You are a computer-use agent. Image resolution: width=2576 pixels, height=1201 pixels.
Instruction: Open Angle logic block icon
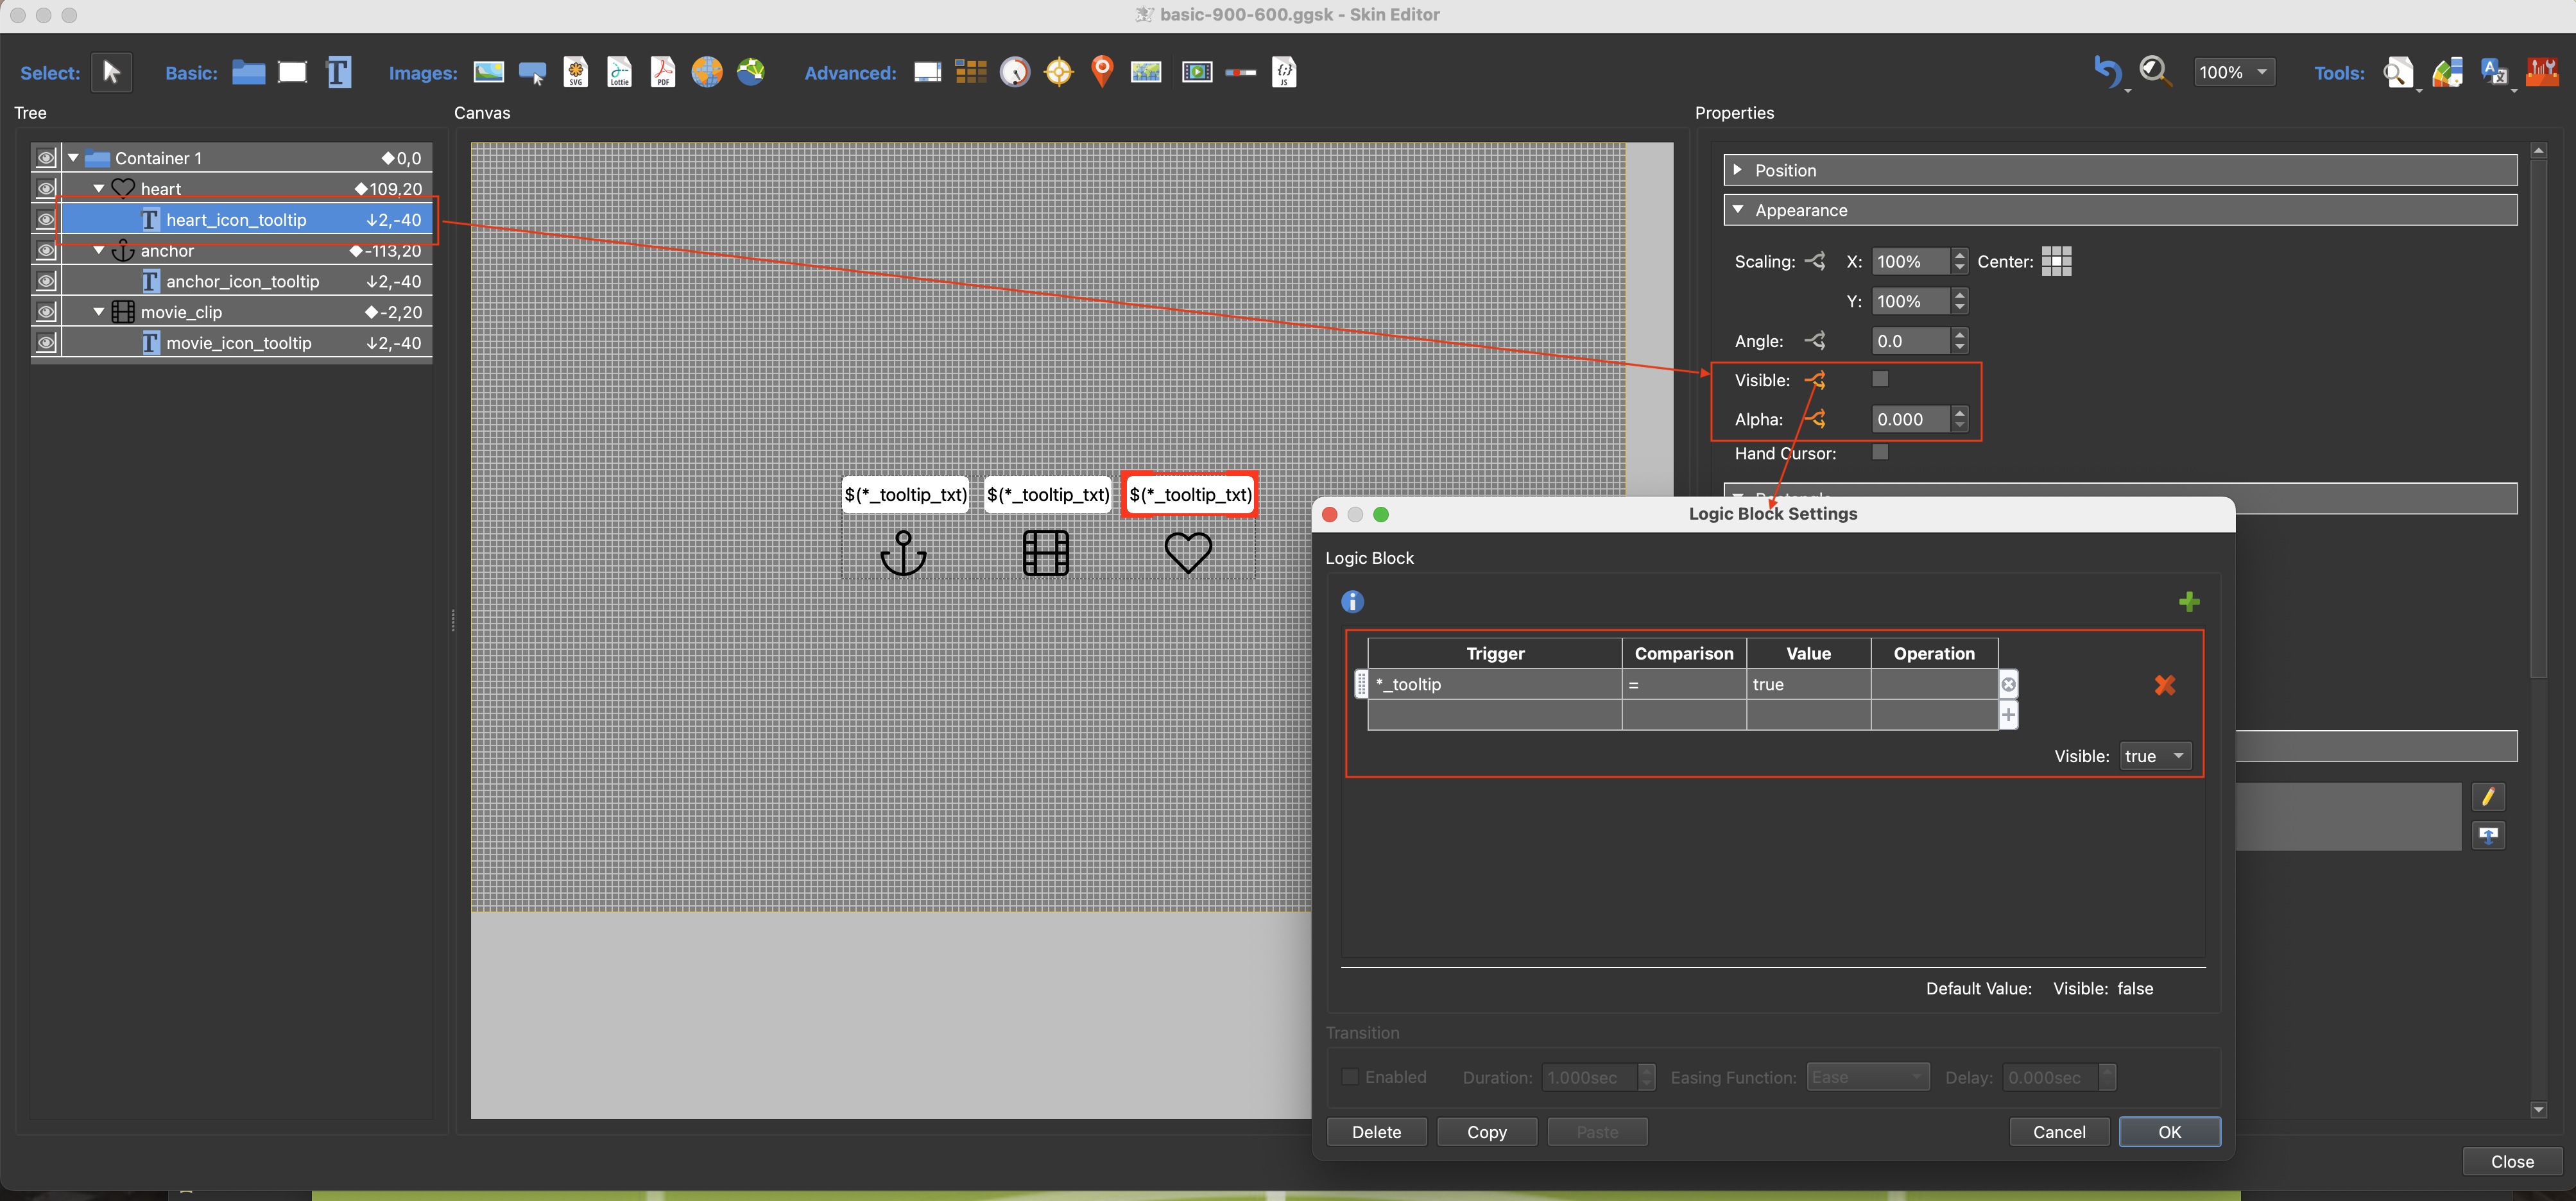click(1815, 341)
